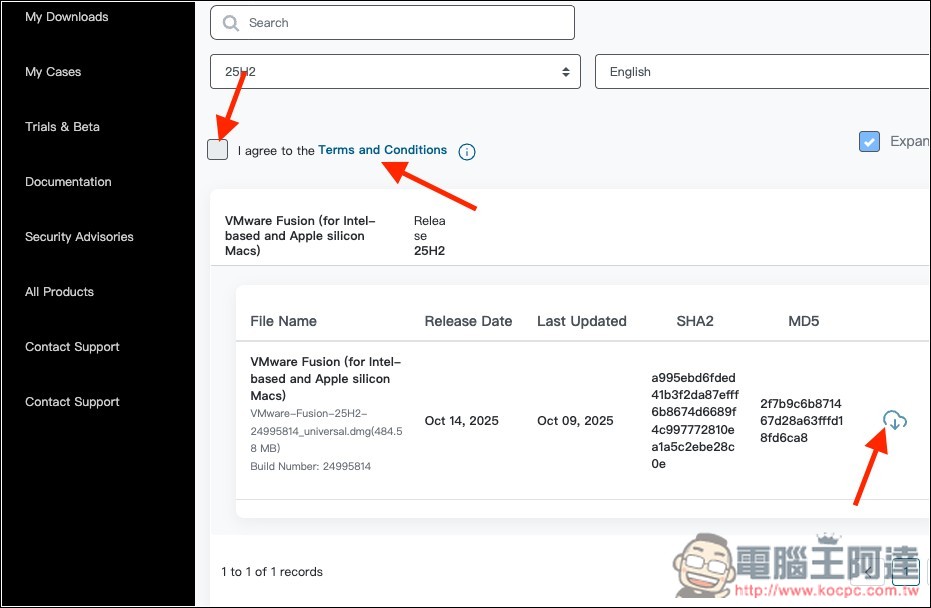Open My Cases from the sidebar

pyautogui.click(x=53, y=72)
